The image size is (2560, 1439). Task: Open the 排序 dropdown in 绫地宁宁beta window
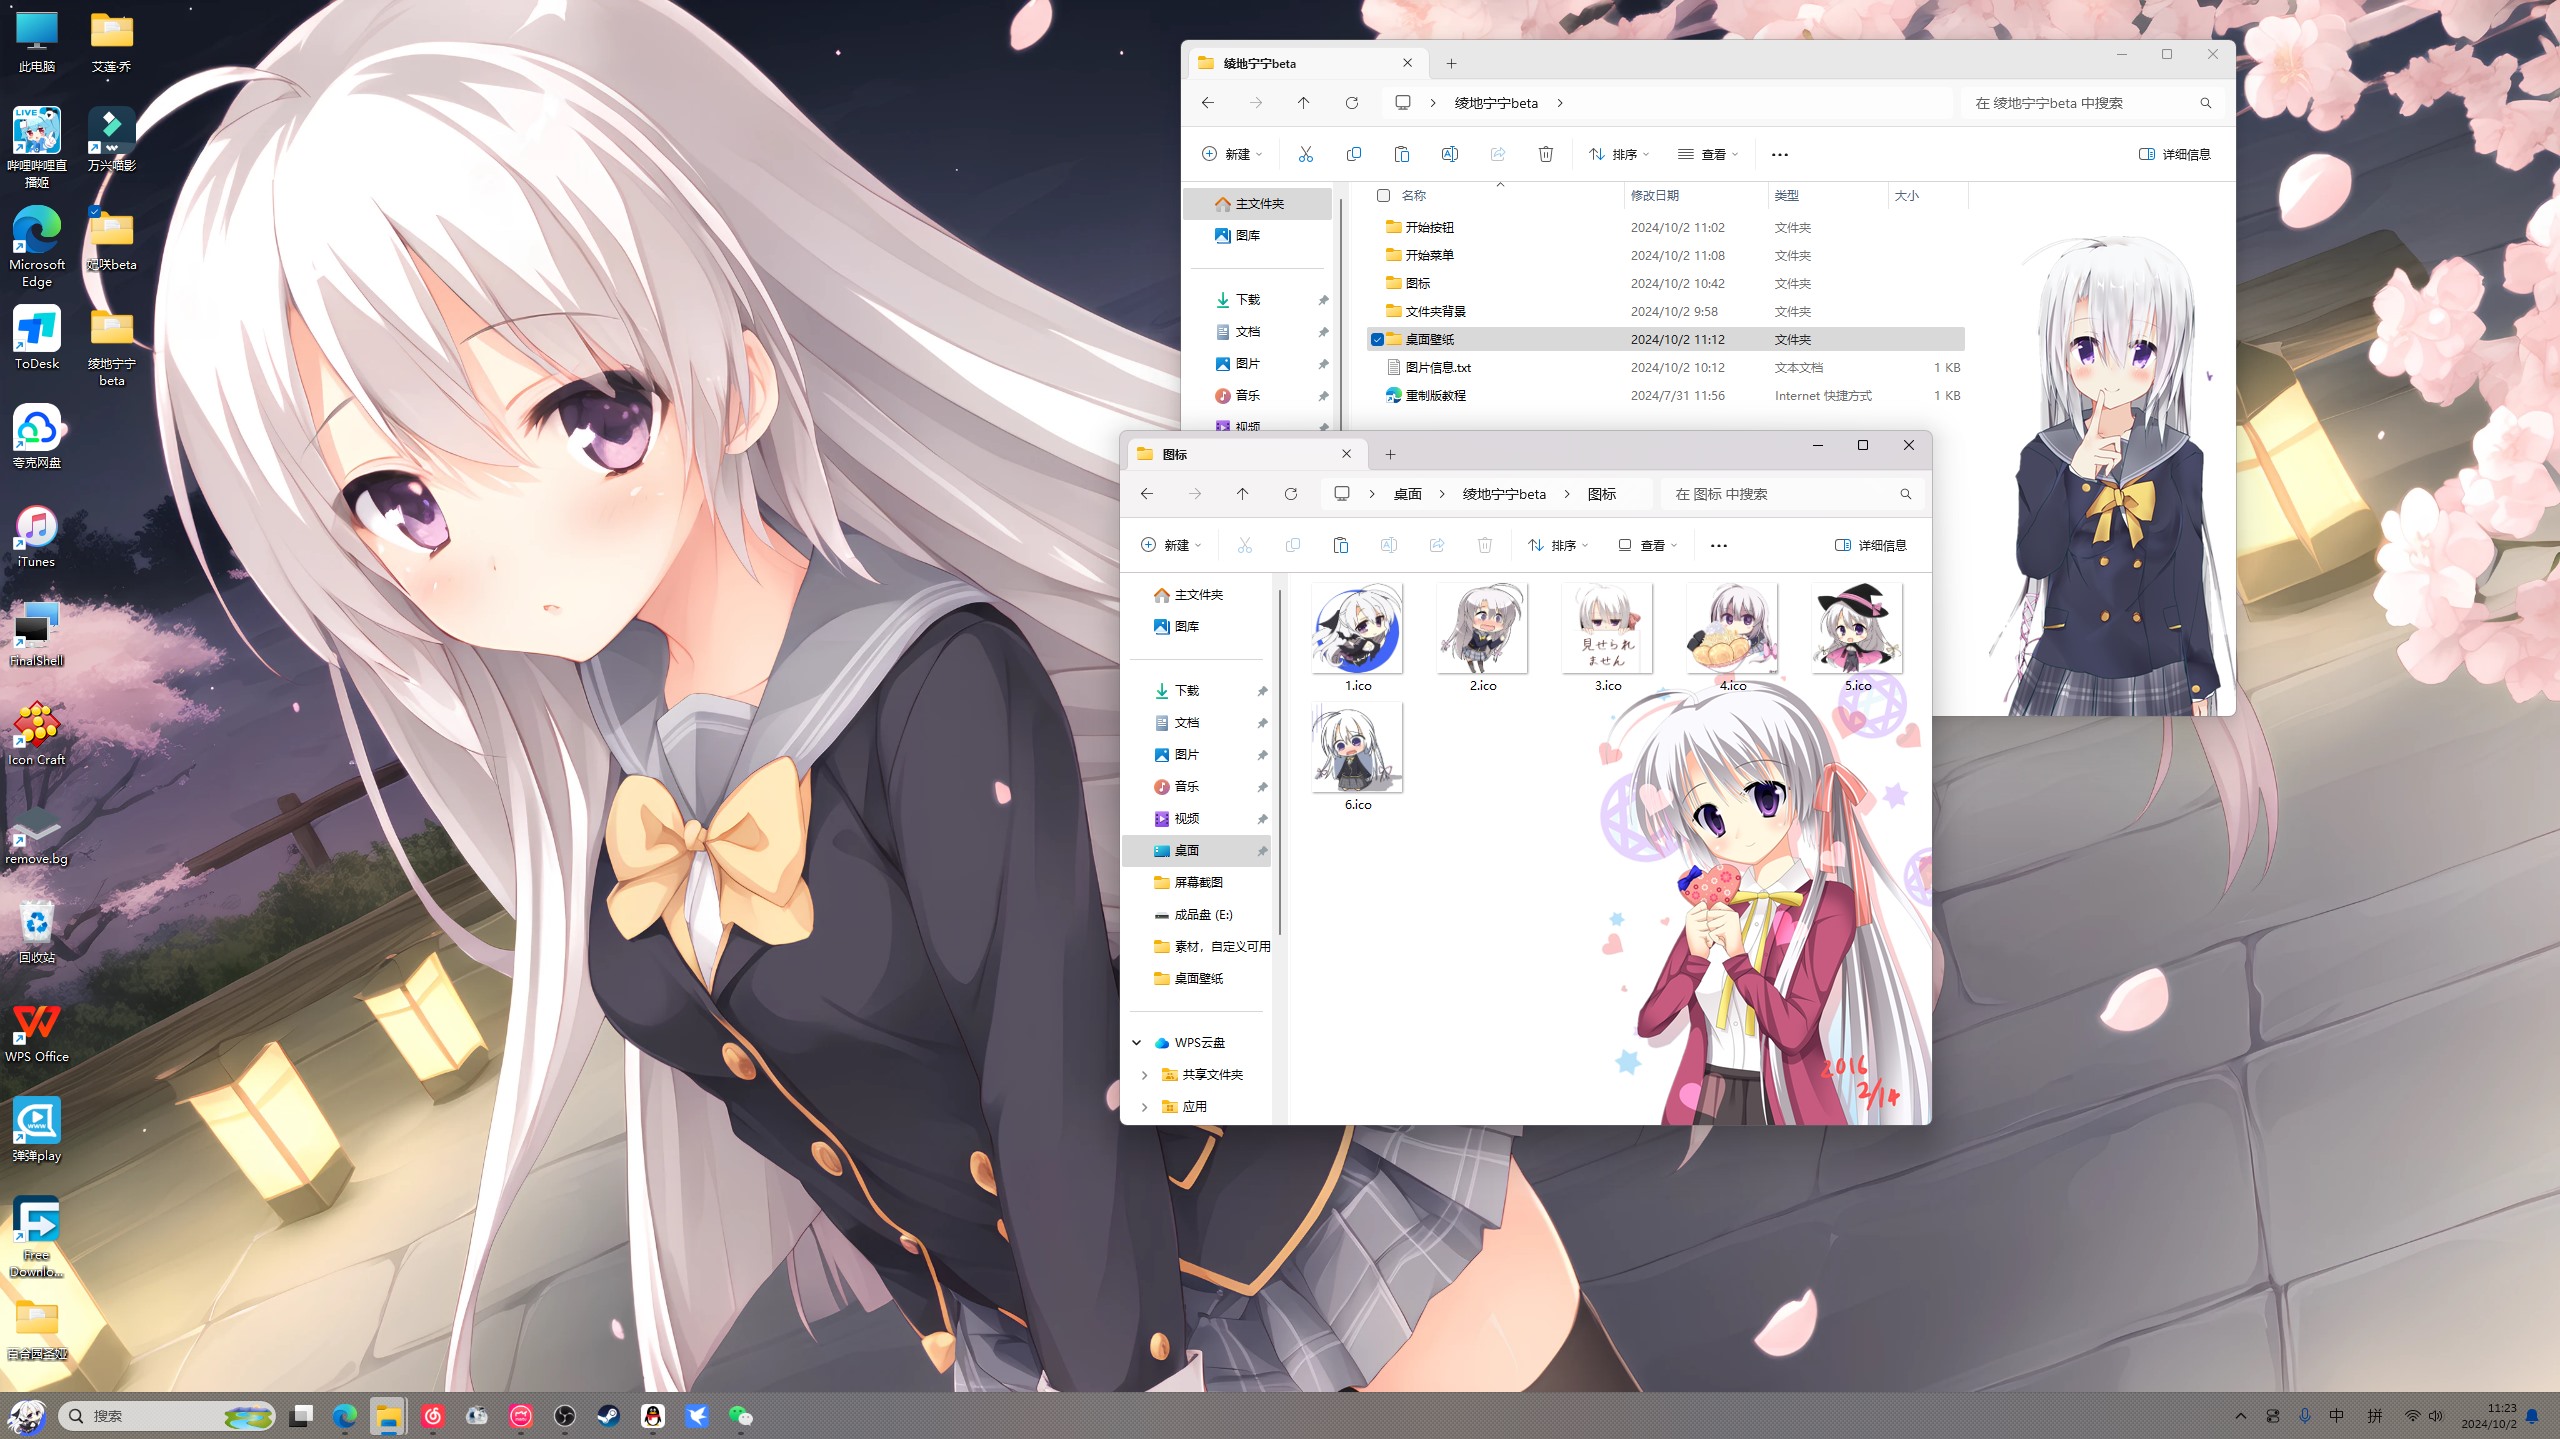1619,154
